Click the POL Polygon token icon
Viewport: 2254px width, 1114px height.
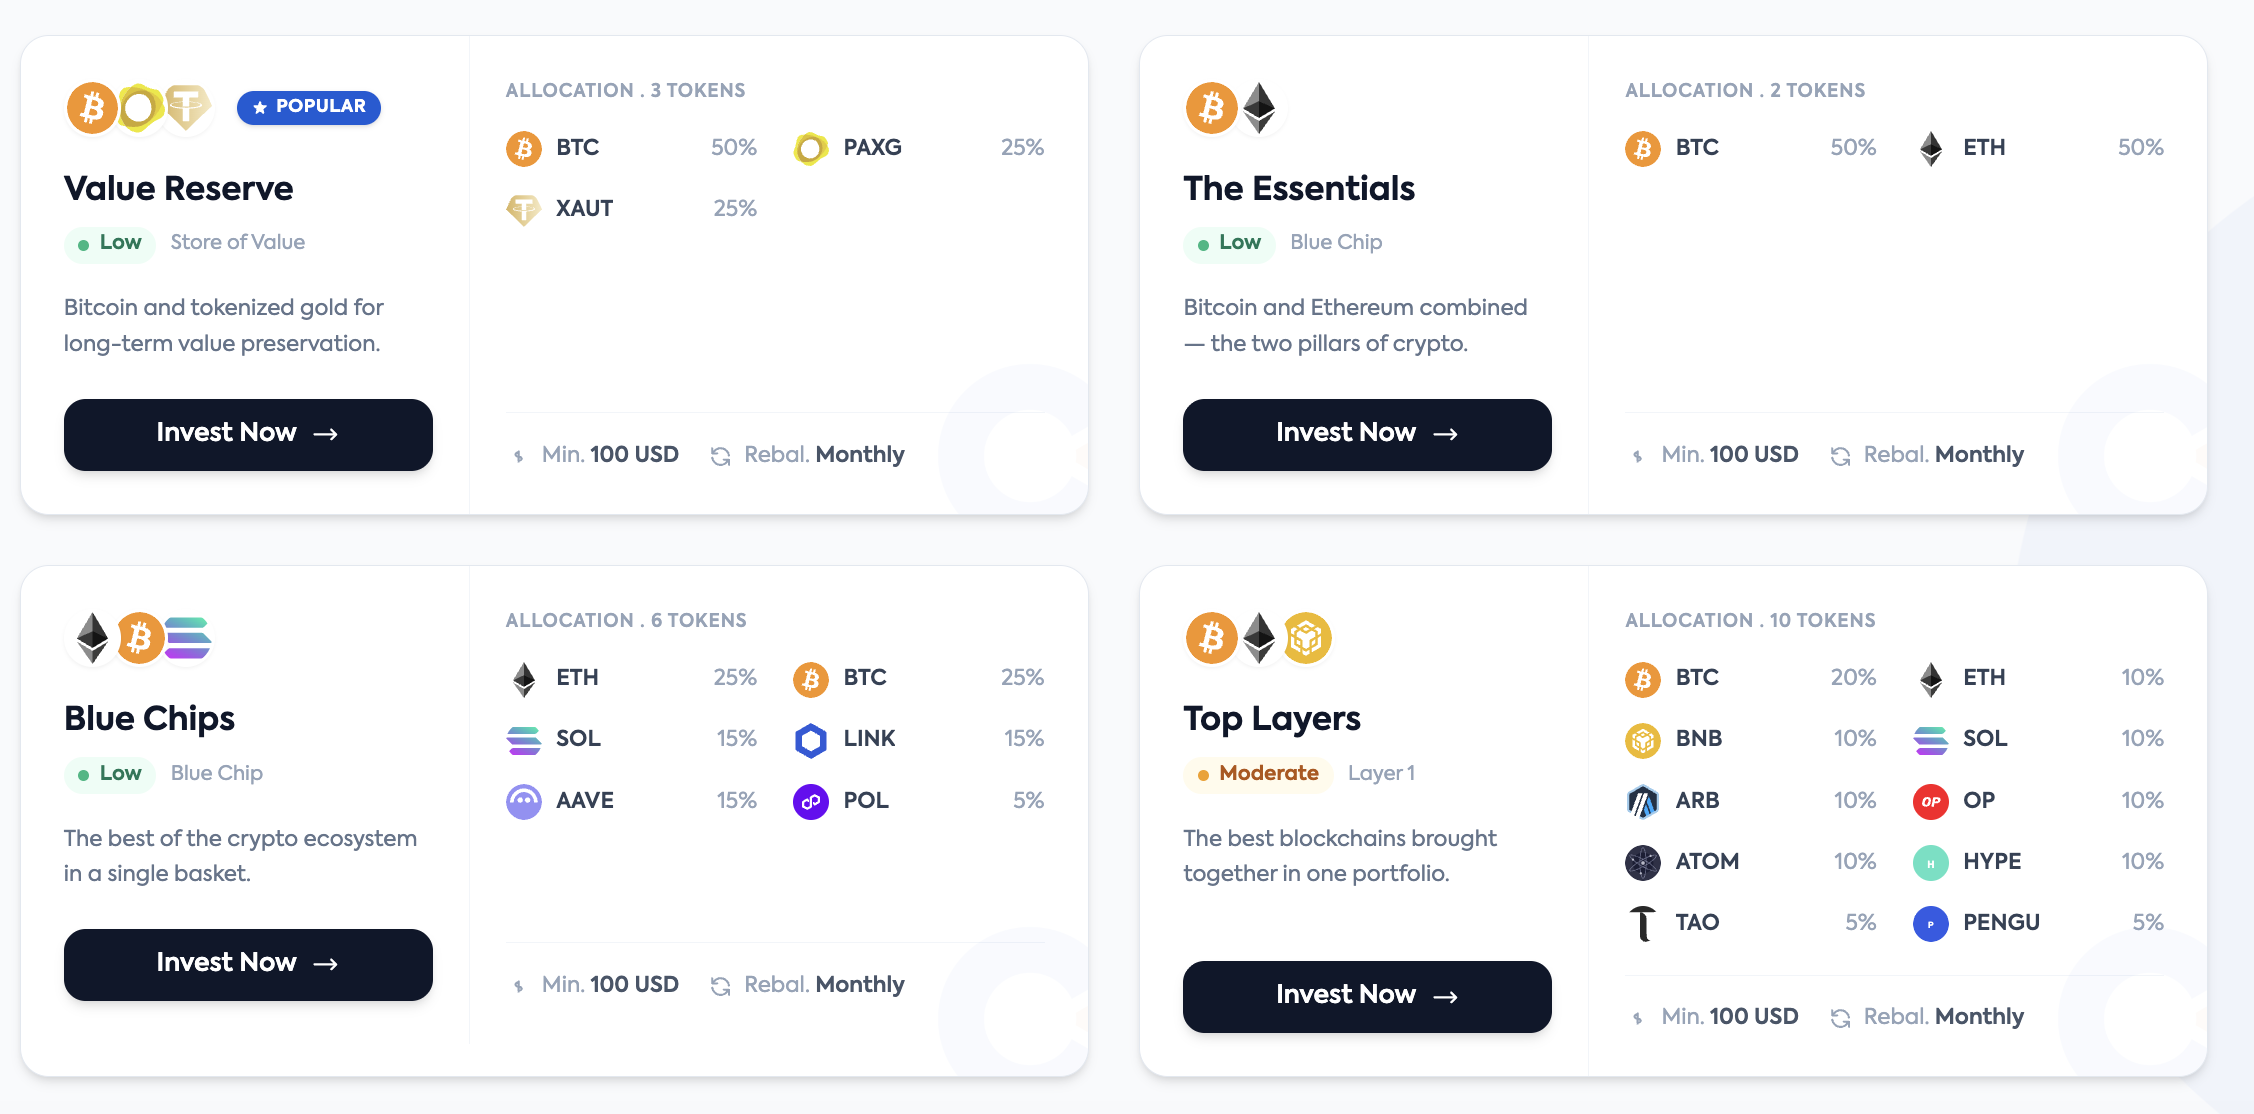click(x=810, y=801)
